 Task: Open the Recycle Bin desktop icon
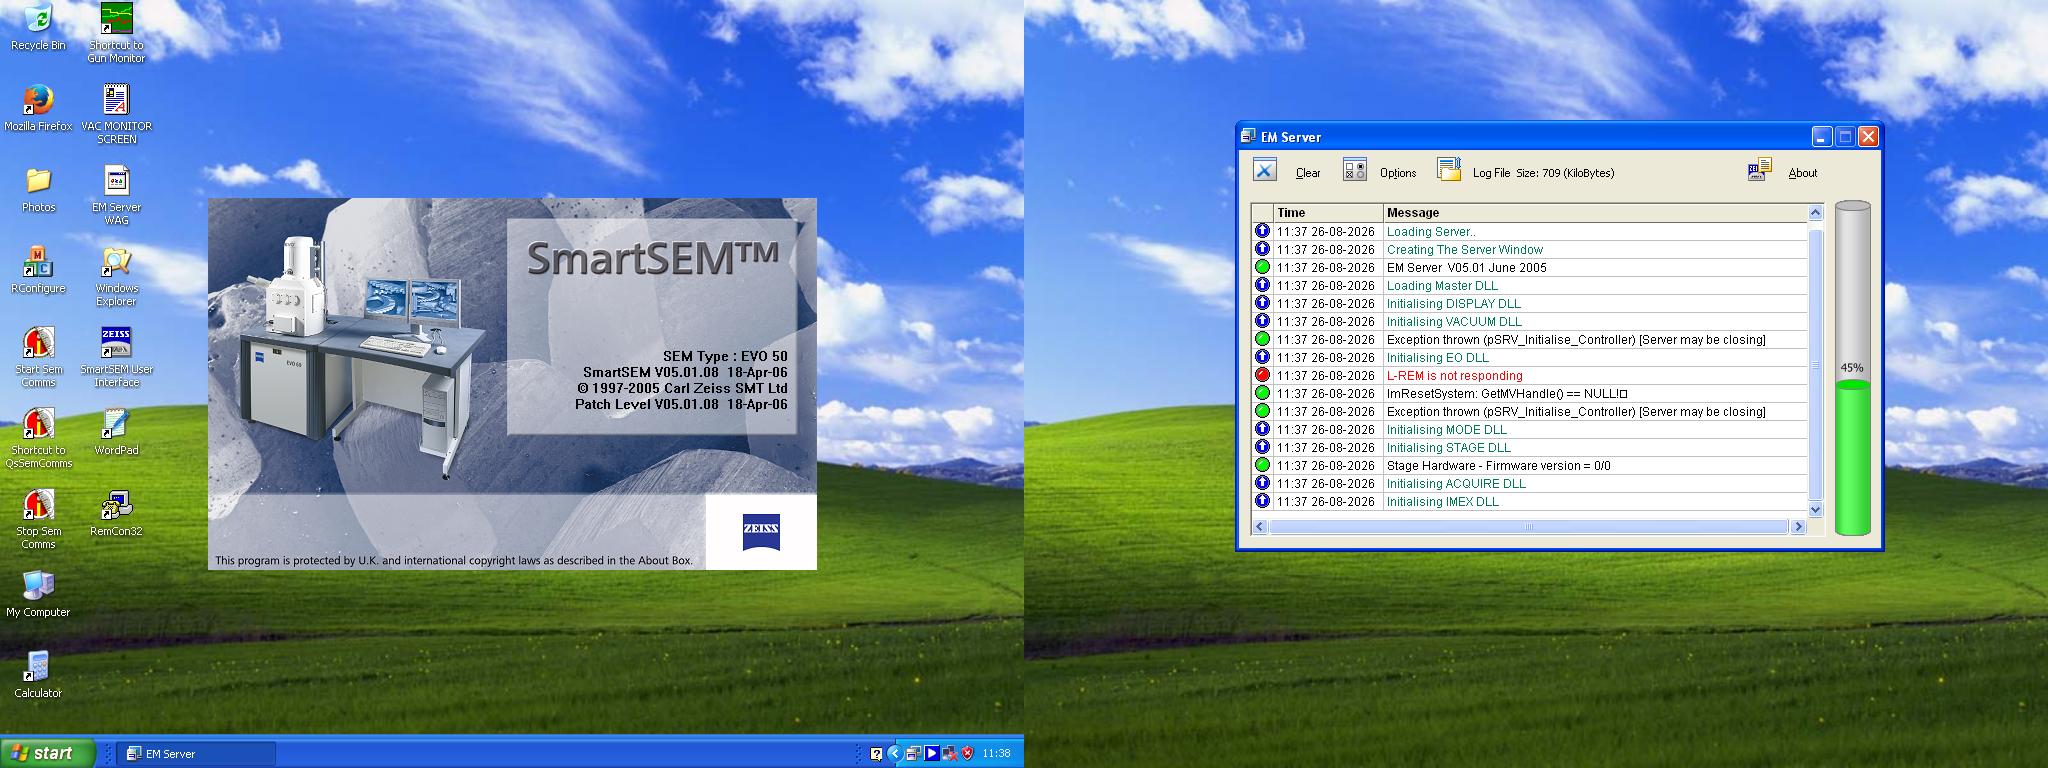[38, 26]
